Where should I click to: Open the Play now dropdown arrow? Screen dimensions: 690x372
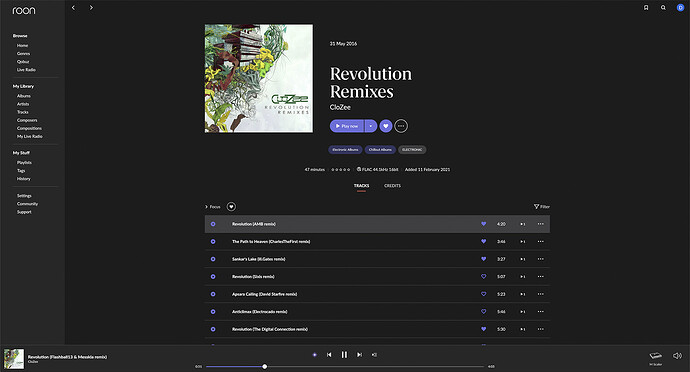coord(371,126)
